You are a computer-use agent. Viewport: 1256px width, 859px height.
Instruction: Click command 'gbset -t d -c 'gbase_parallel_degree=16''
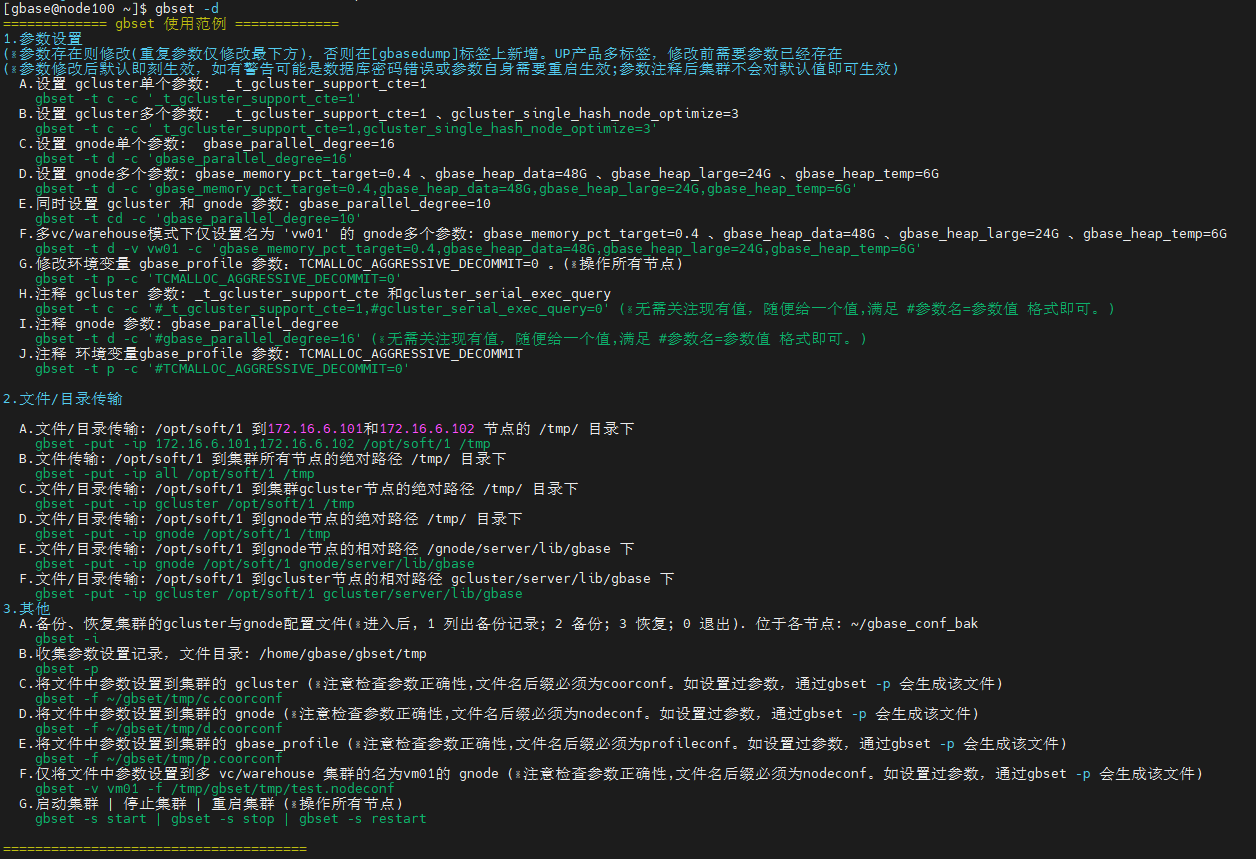195,158
